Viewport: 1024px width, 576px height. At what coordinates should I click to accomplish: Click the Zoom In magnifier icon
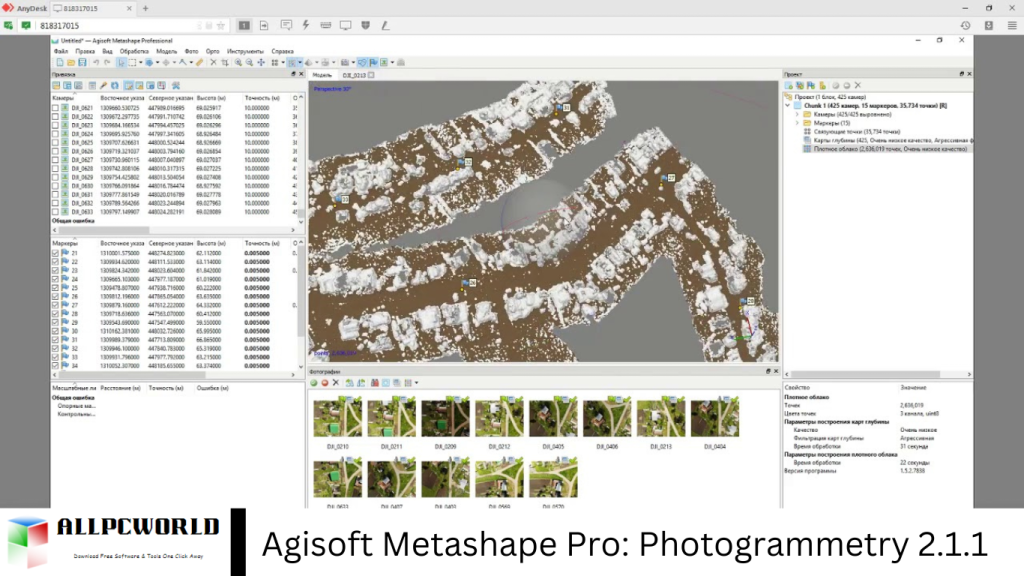point(238,63)
